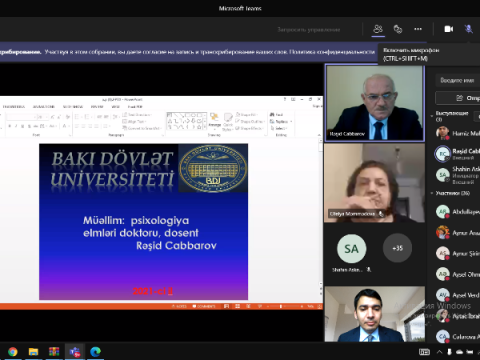The width and height of the screenshot is (480, 360).
Task: Open Shape Fill dropdown in ribbon
Action: pyautogui.click(x=247, y=115)
